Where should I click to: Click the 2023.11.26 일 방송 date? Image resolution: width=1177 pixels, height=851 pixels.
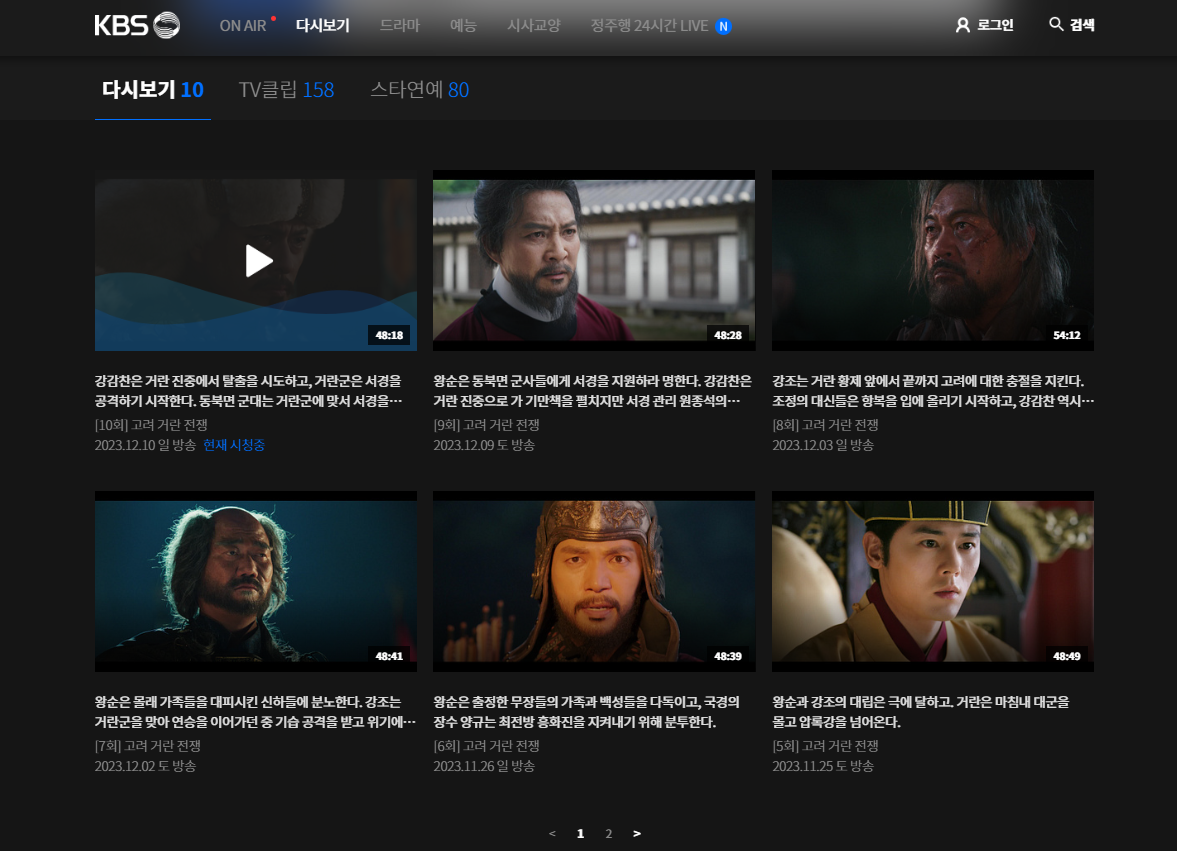[484, 766]
